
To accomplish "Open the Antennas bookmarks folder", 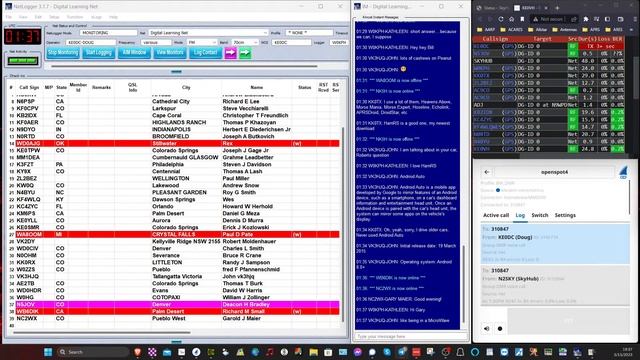I will tap(566, 29).
